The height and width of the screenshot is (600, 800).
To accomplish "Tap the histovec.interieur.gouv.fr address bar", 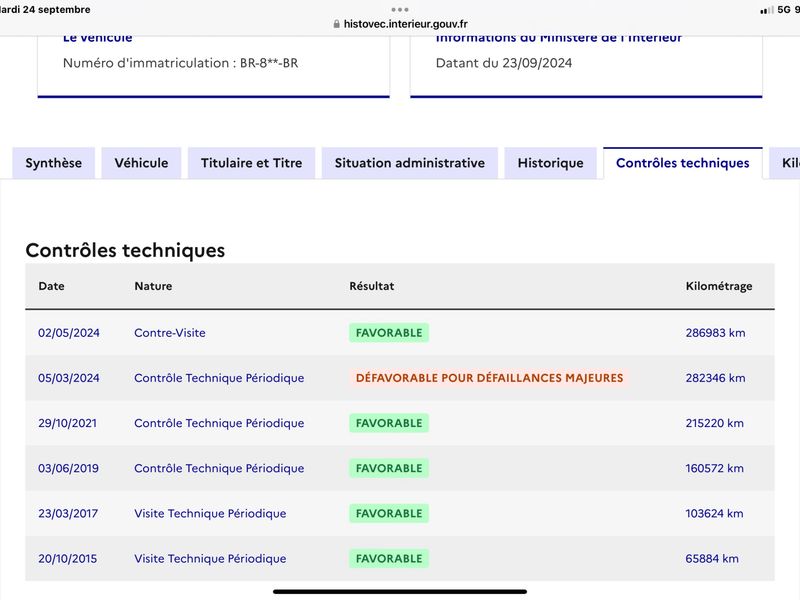I will 400,24.
